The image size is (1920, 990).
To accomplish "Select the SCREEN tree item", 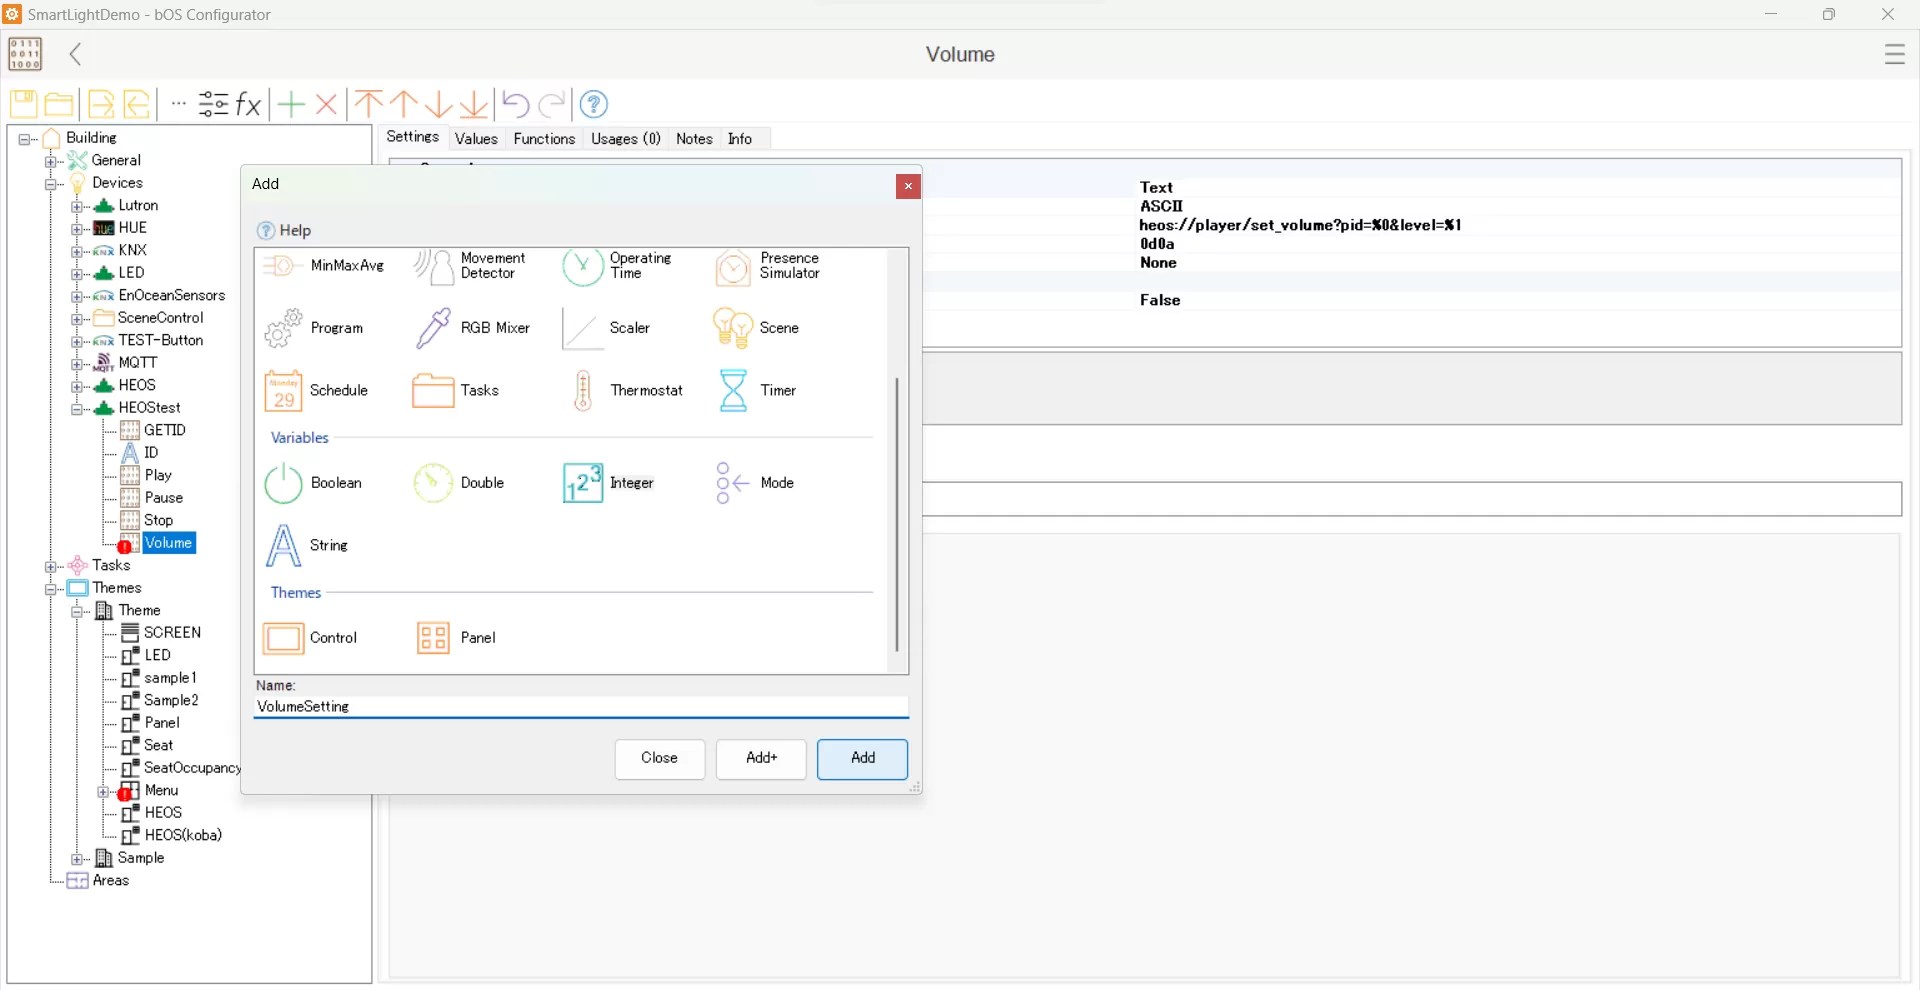I will pyautogui.click(x=173, y=633).
